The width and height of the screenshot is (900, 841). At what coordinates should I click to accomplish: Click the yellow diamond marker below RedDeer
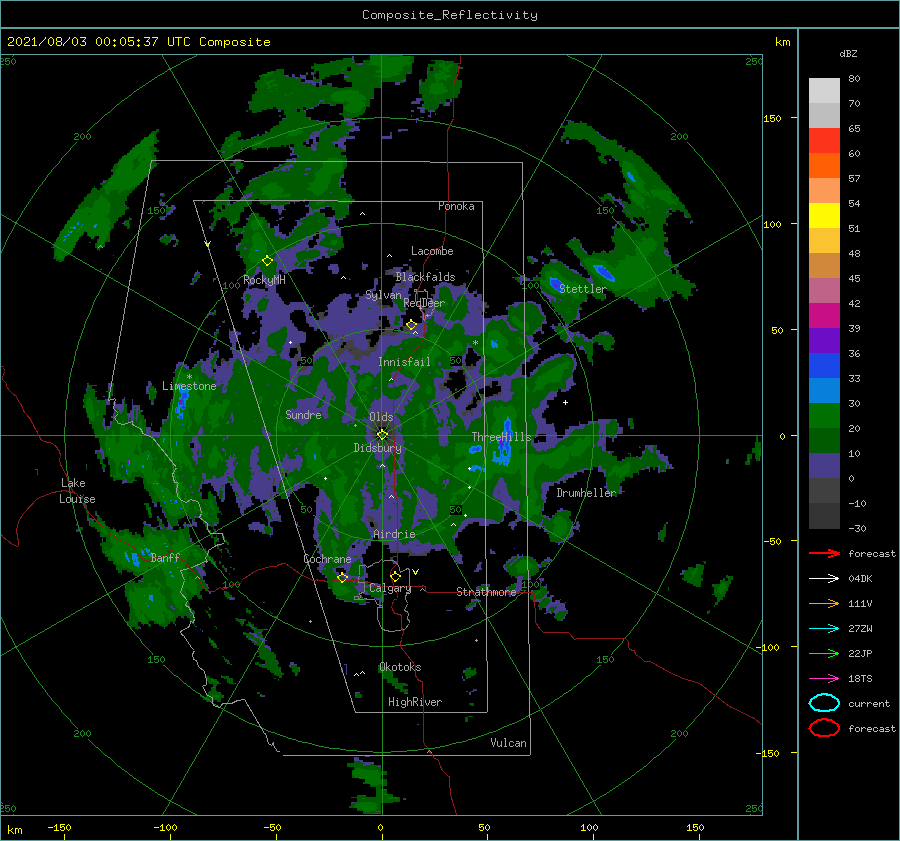tap(411, 325)
